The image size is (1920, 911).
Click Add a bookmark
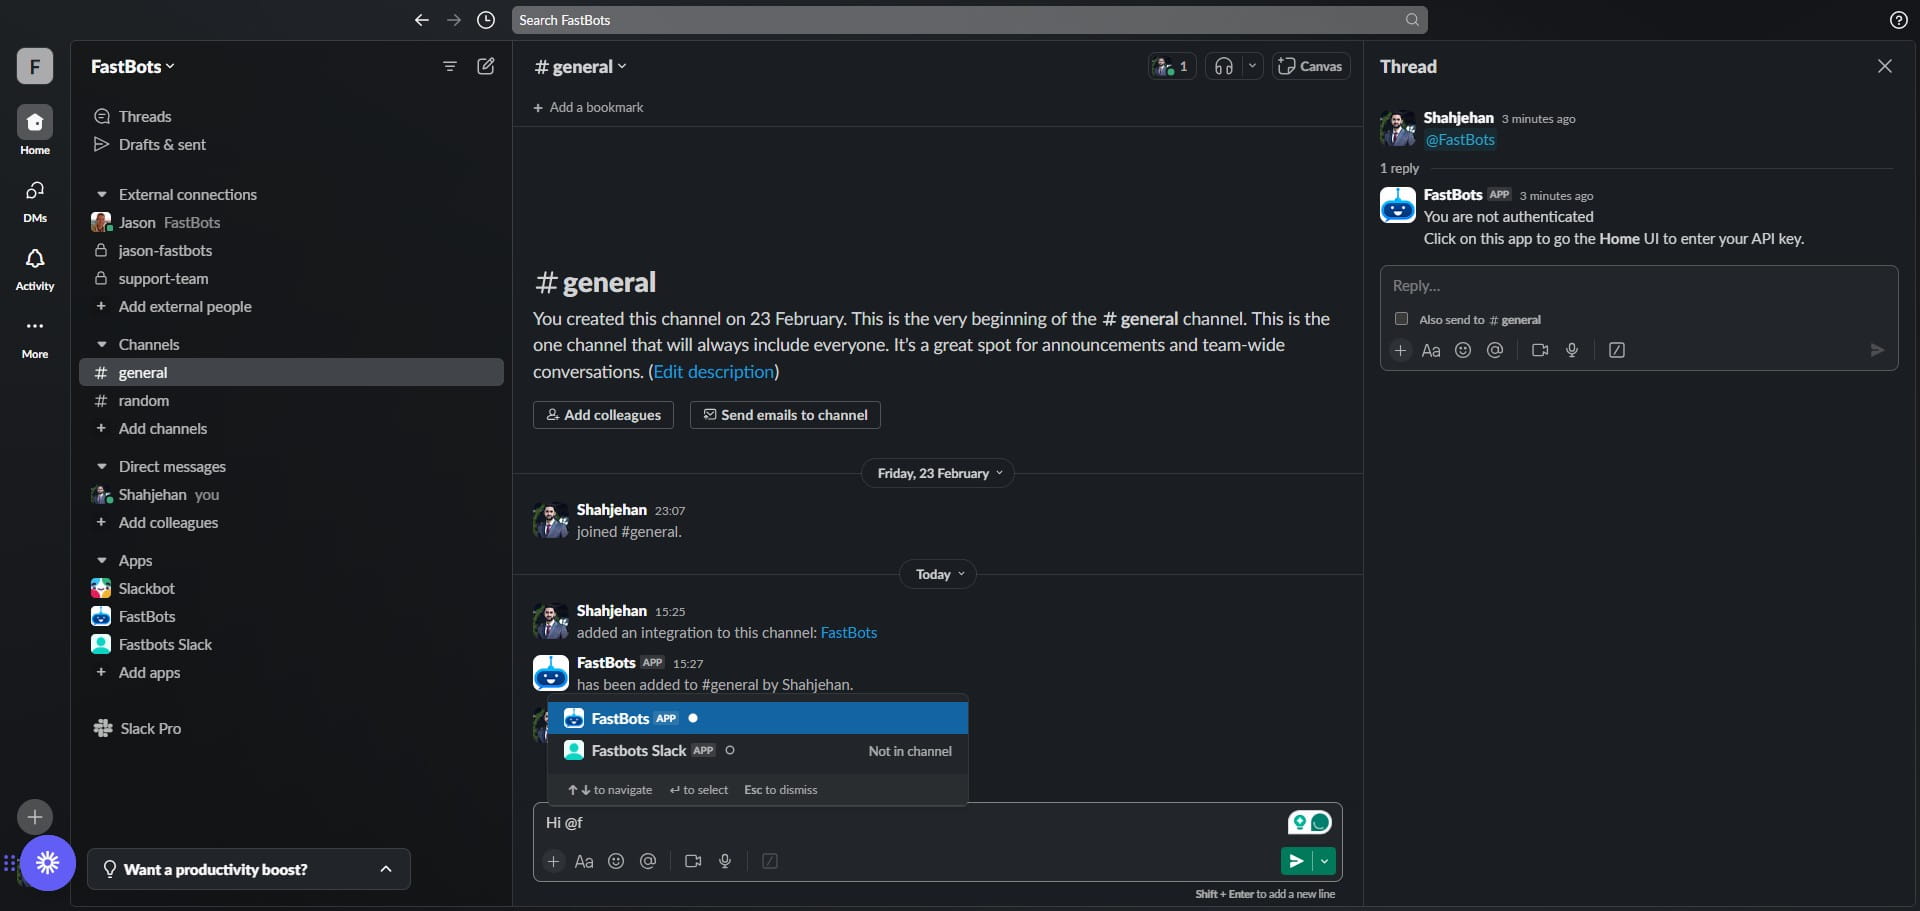[588, 107]
